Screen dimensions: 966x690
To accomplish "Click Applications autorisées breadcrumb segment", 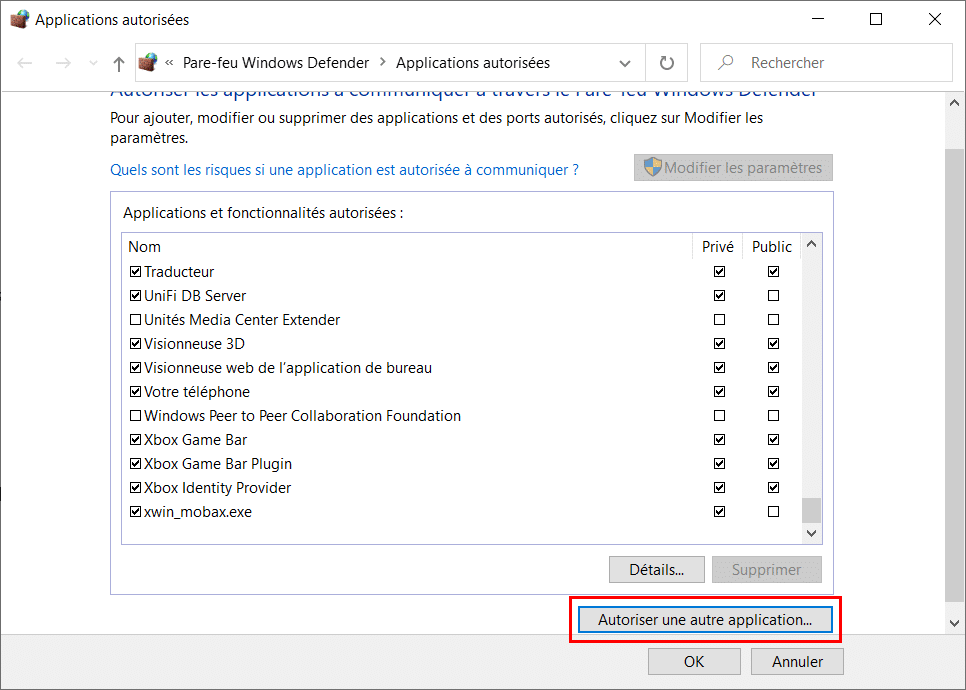I will (473, 63).
